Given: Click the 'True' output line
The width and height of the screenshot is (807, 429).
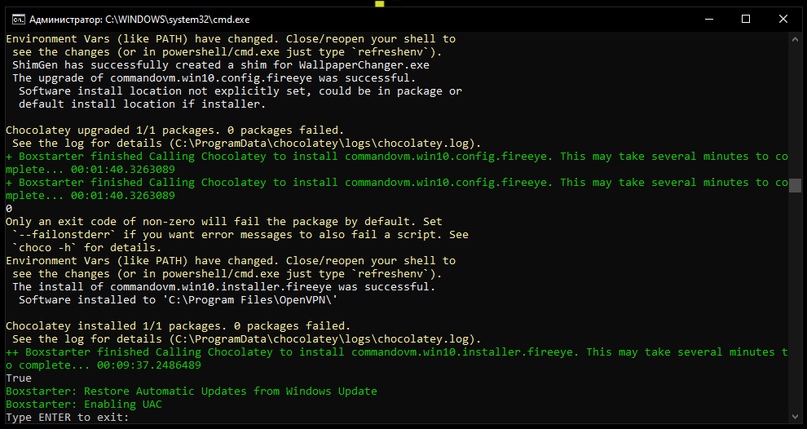Looking at the screenshot, I should tap(18, 378).
